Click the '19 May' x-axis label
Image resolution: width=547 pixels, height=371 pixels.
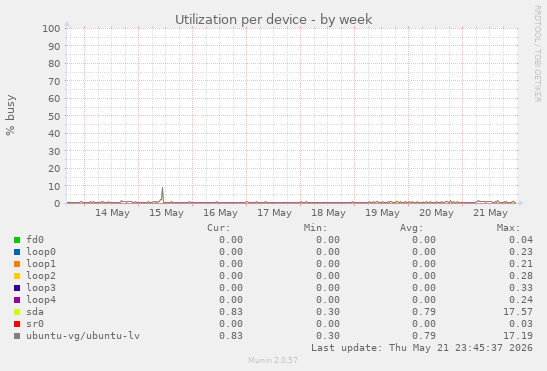tap(382, 213)
